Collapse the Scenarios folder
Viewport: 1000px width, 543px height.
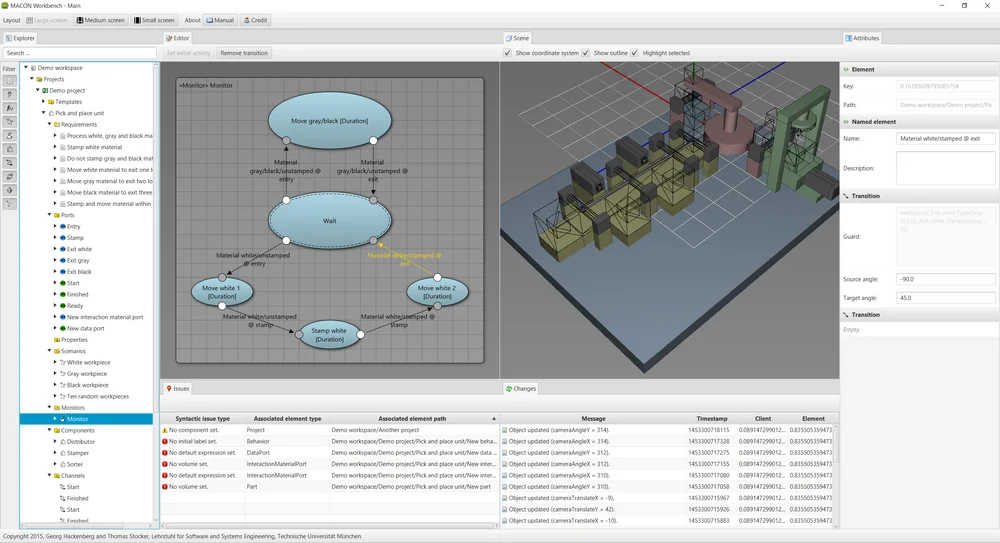click(49, 351)
